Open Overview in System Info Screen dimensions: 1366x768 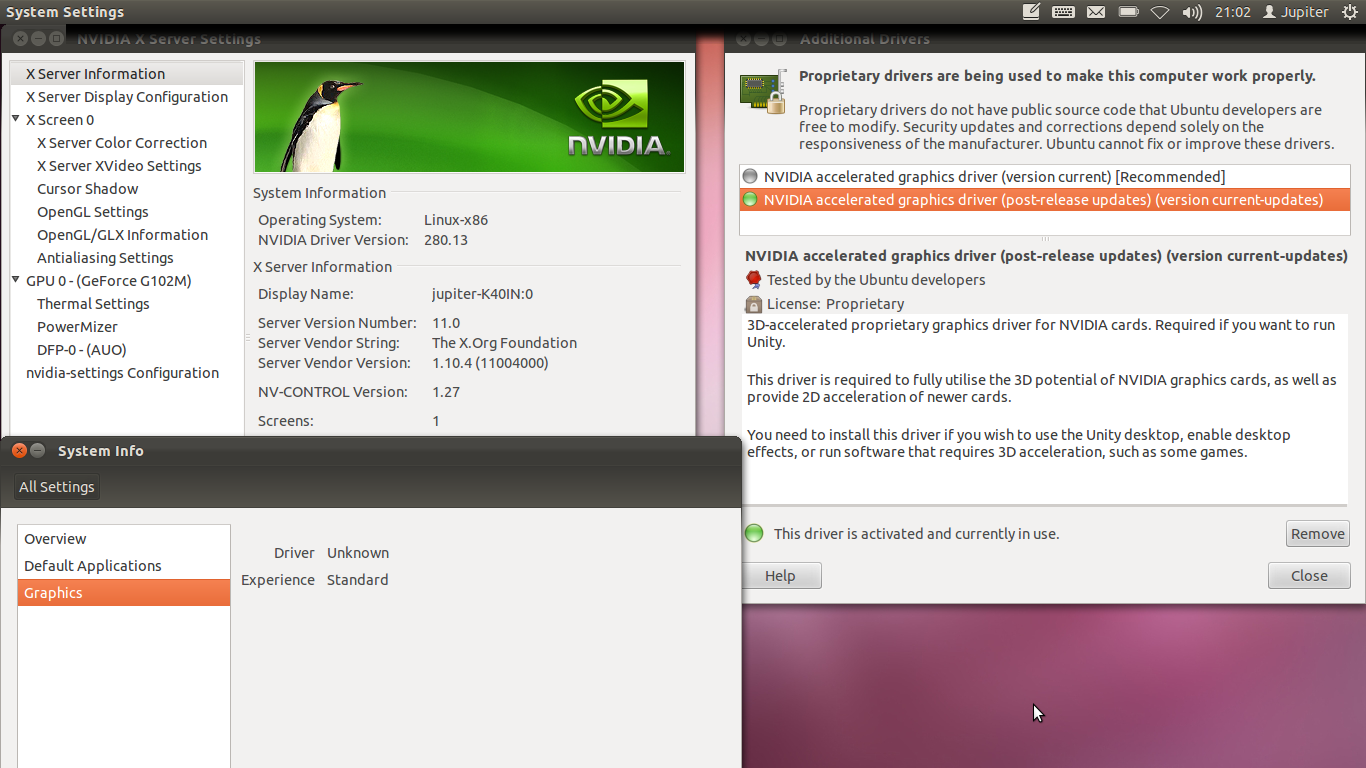click(x=124, y=539)
